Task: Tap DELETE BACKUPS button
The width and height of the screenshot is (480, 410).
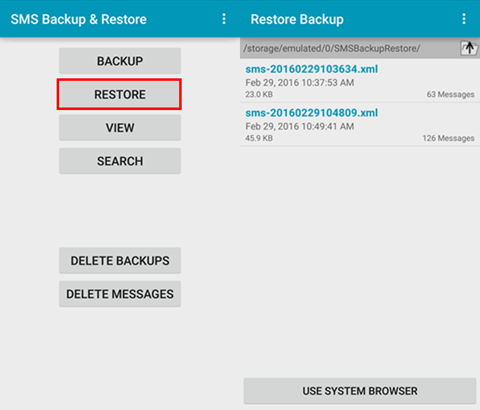Action: pos(120,261)
